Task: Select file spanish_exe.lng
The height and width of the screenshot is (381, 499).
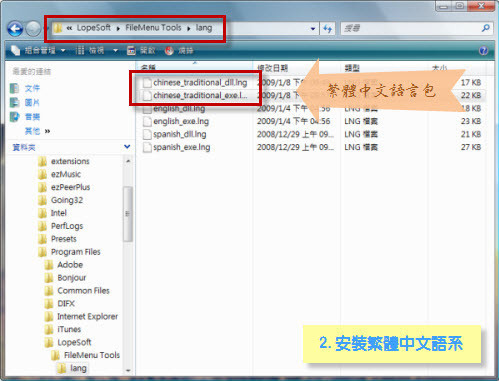Action: click(182, 147)
